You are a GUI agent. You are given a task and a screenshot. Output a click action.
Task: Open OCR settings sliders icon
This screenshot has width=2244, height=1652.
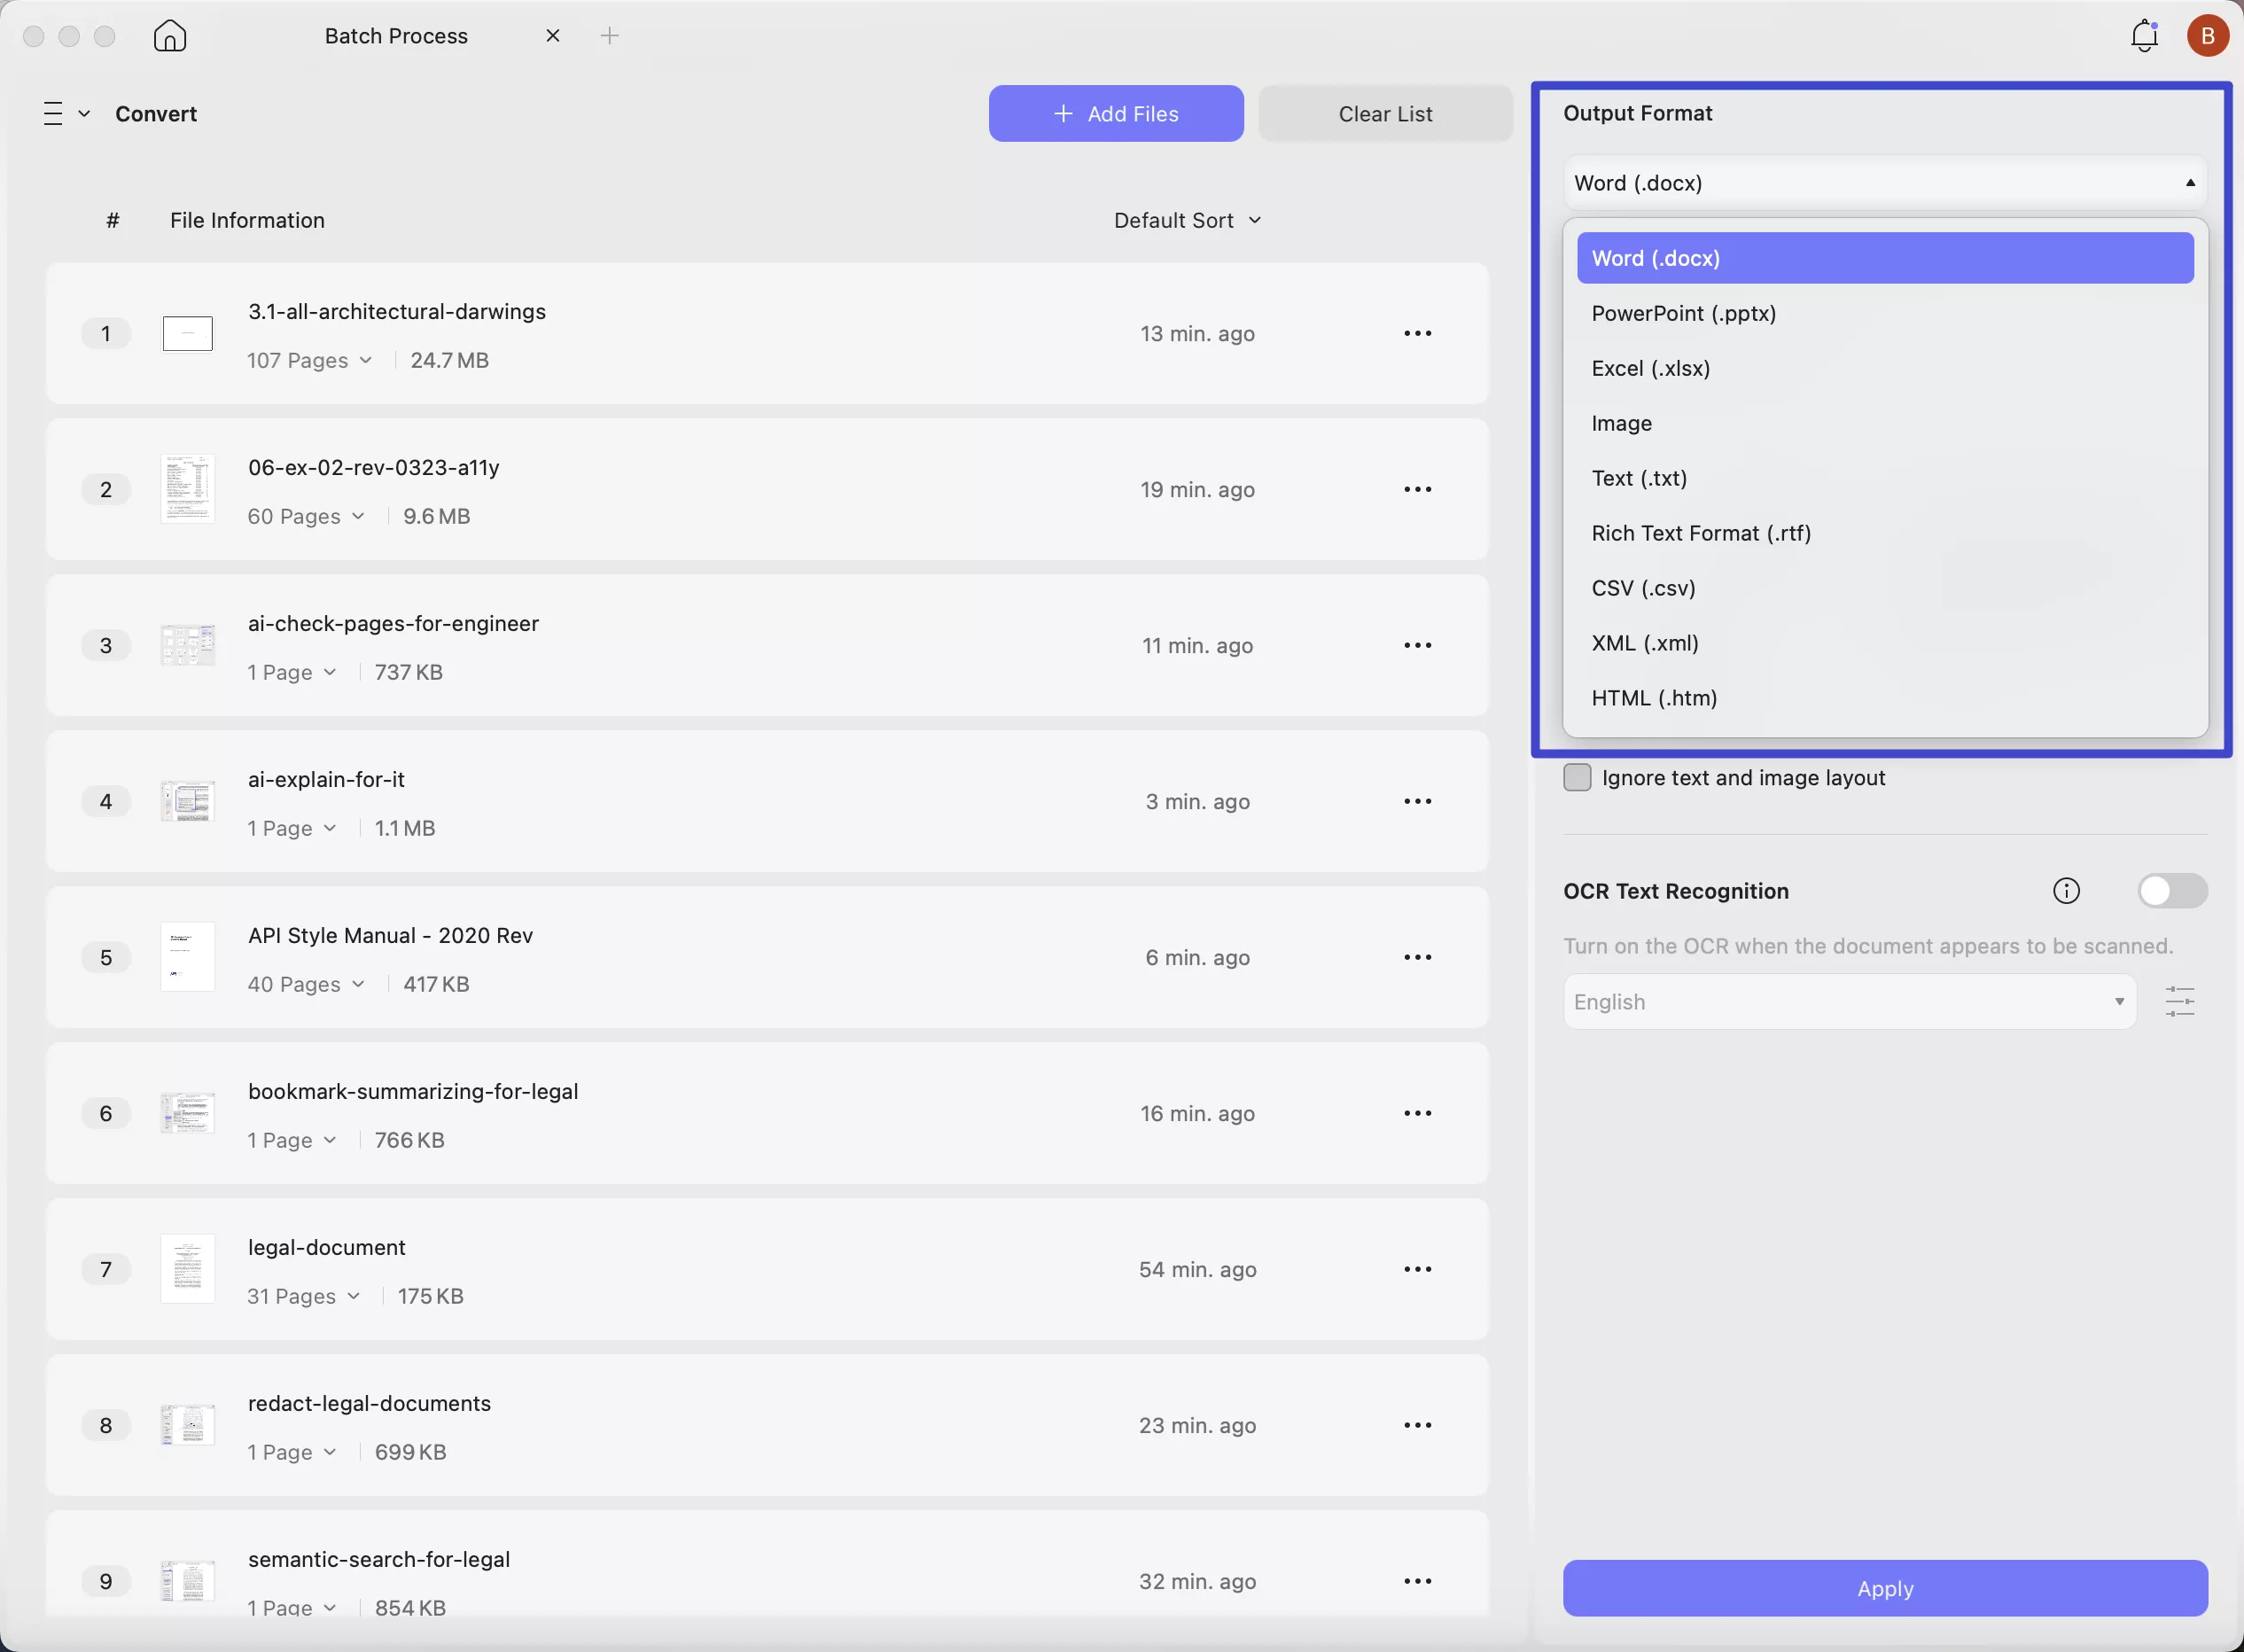point(2179,1001)
